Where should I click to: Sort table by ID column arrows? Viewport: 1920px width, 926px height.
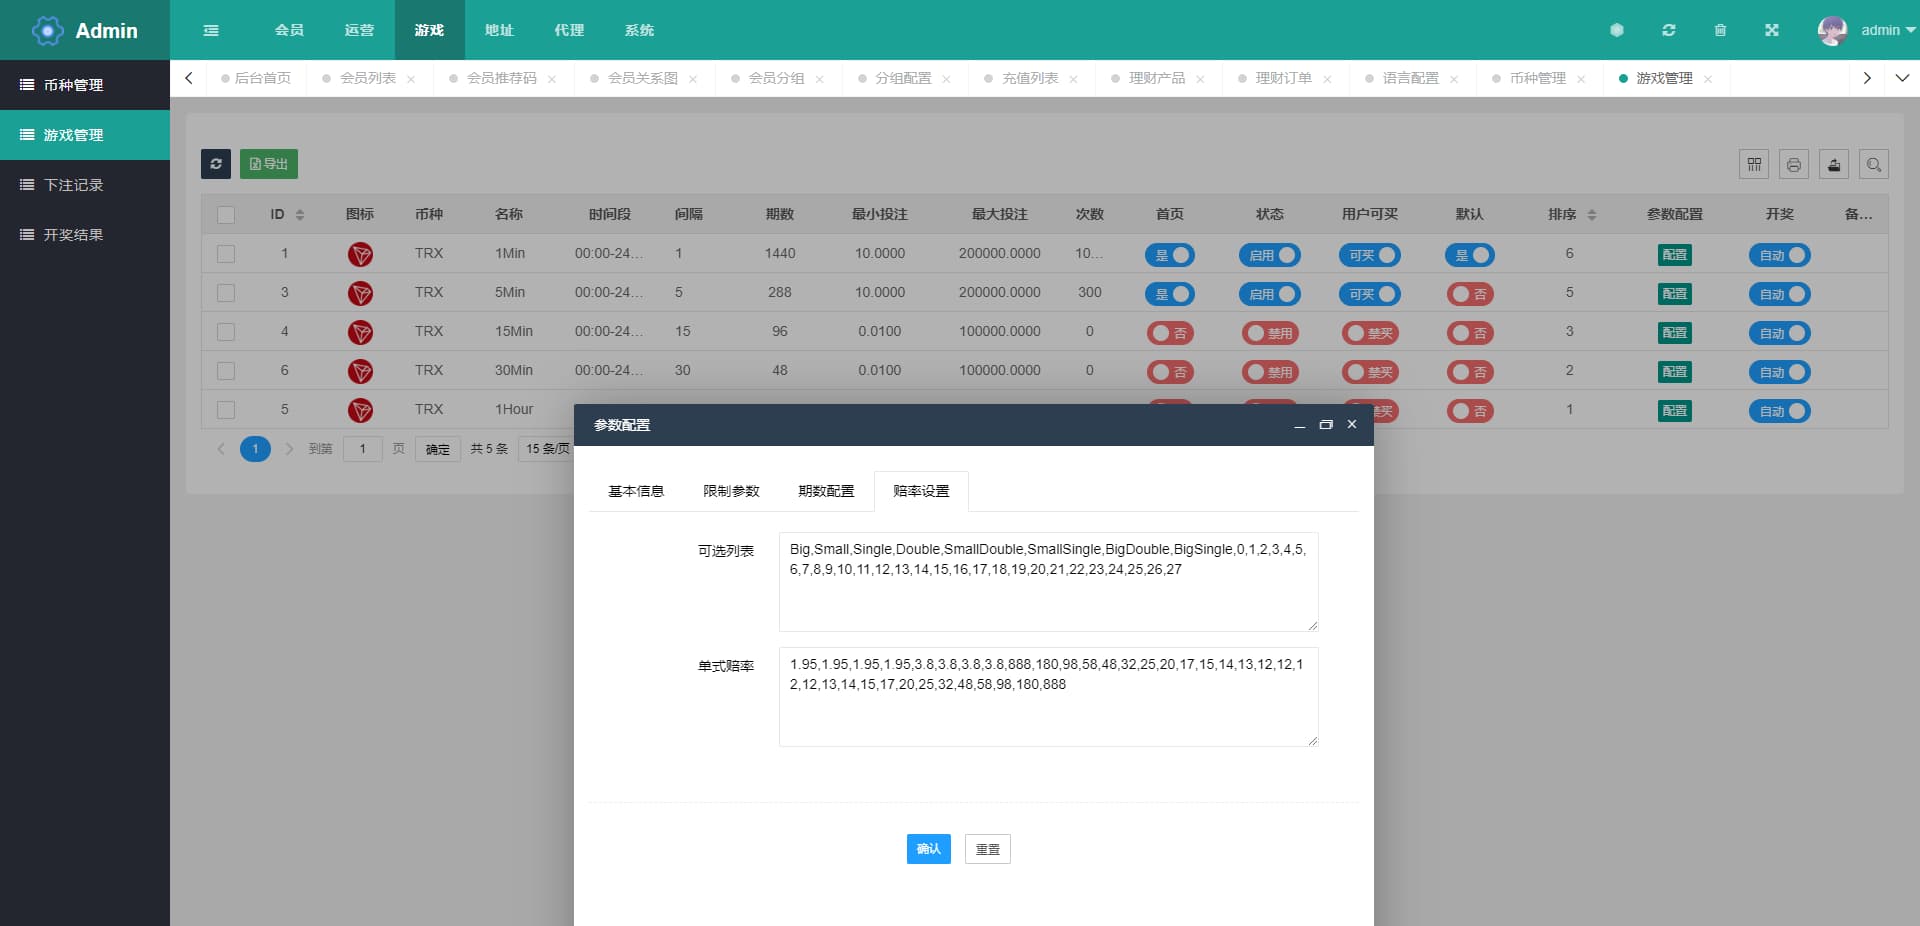point(299,215)
